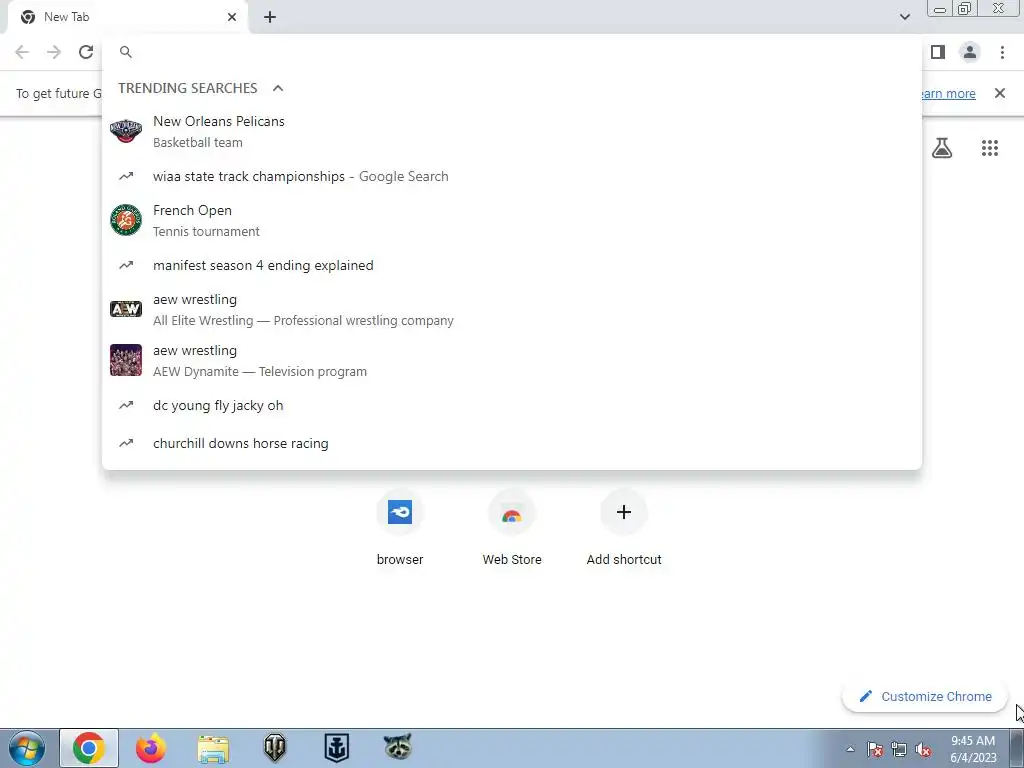The height and width of the screenshot is (768, 1024).
Task: Select the French Open suggestion
Action: pos(512,221)
